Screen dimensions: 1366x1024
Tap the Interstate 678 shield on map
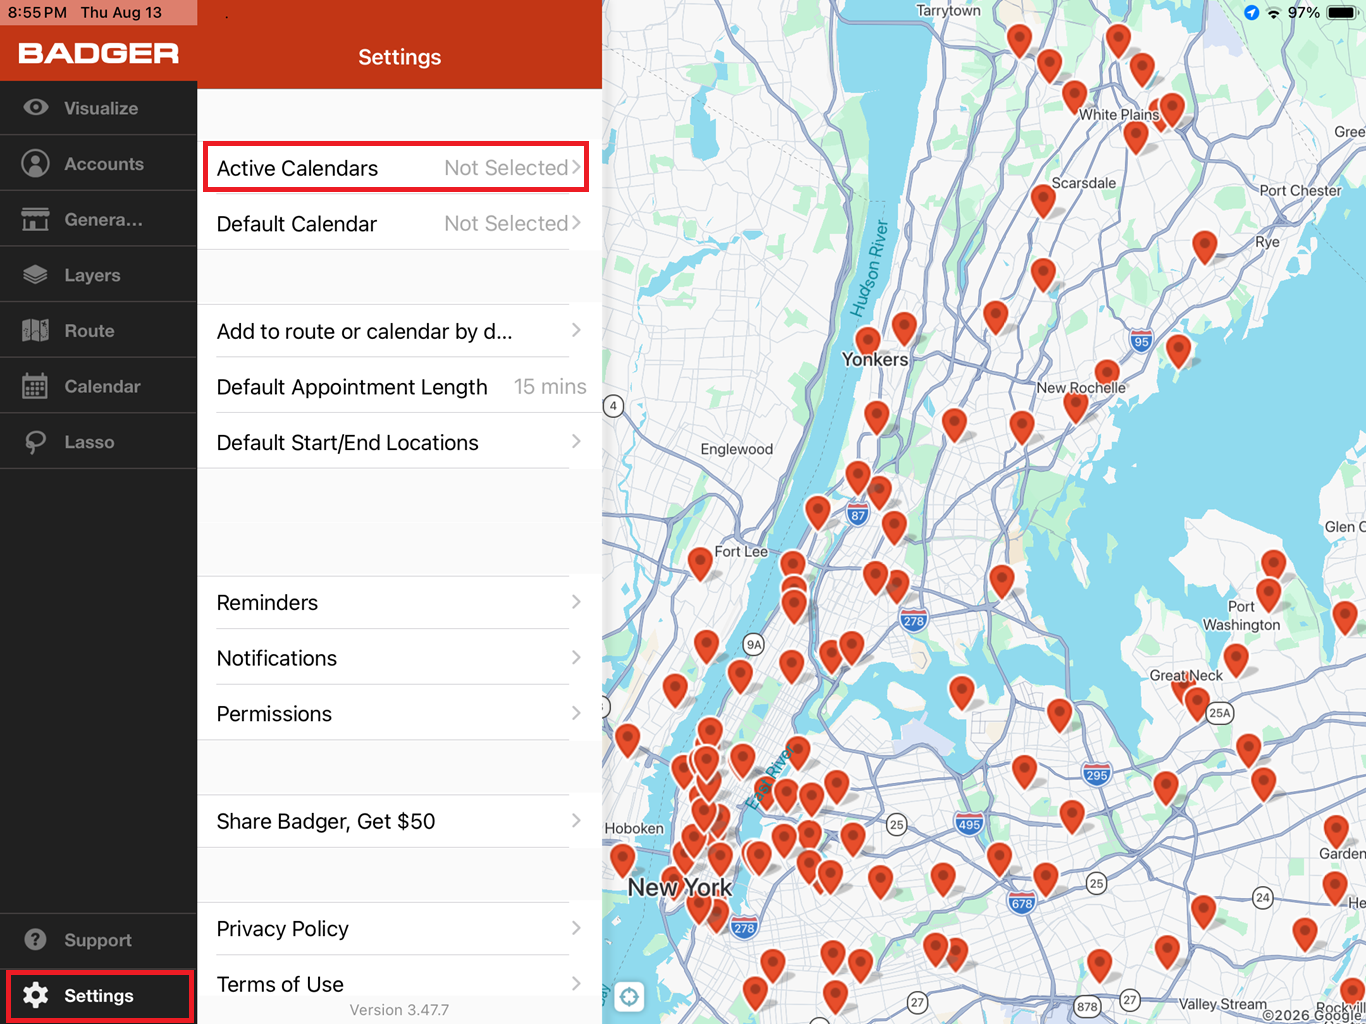1021,903
